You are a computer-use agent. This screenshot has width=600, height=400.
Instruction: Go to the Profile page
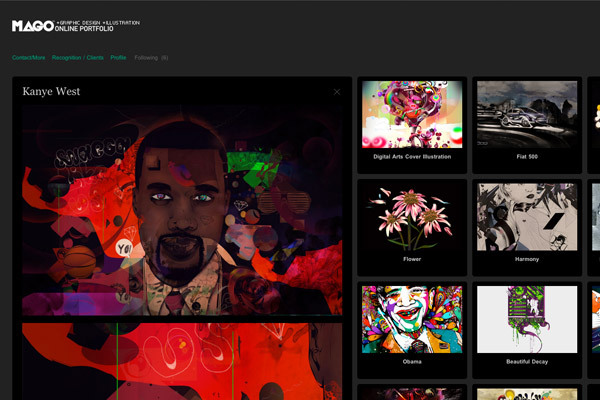(x=118, y=58)
